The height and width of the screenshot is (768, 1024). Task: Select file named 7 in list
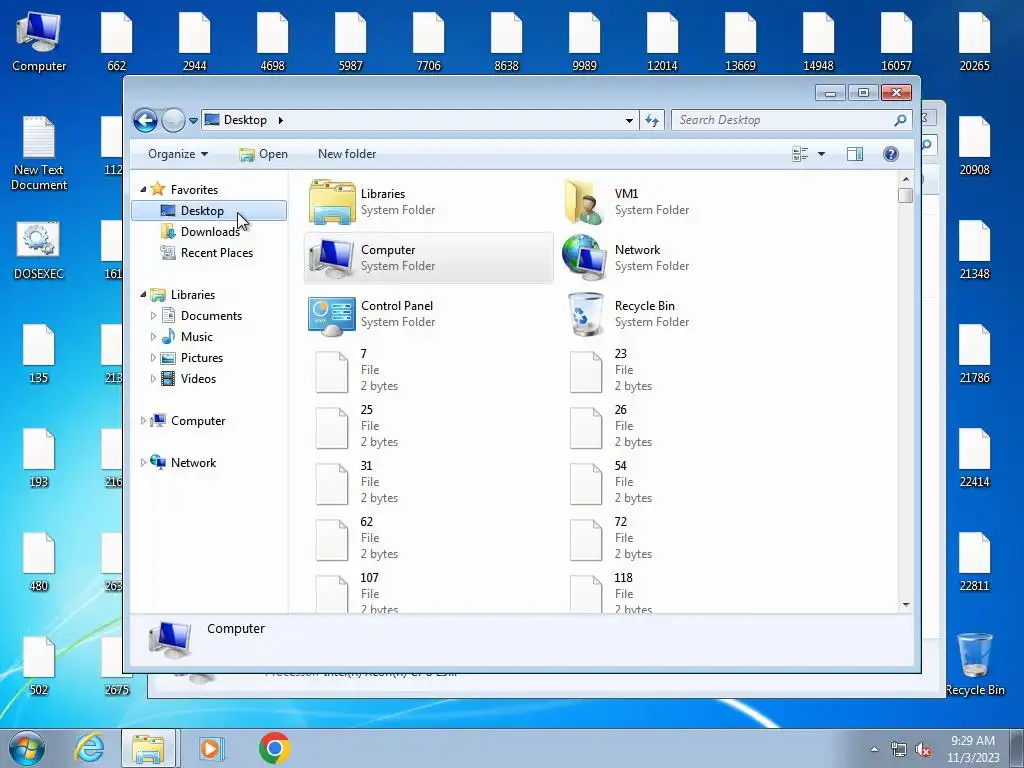356,370
